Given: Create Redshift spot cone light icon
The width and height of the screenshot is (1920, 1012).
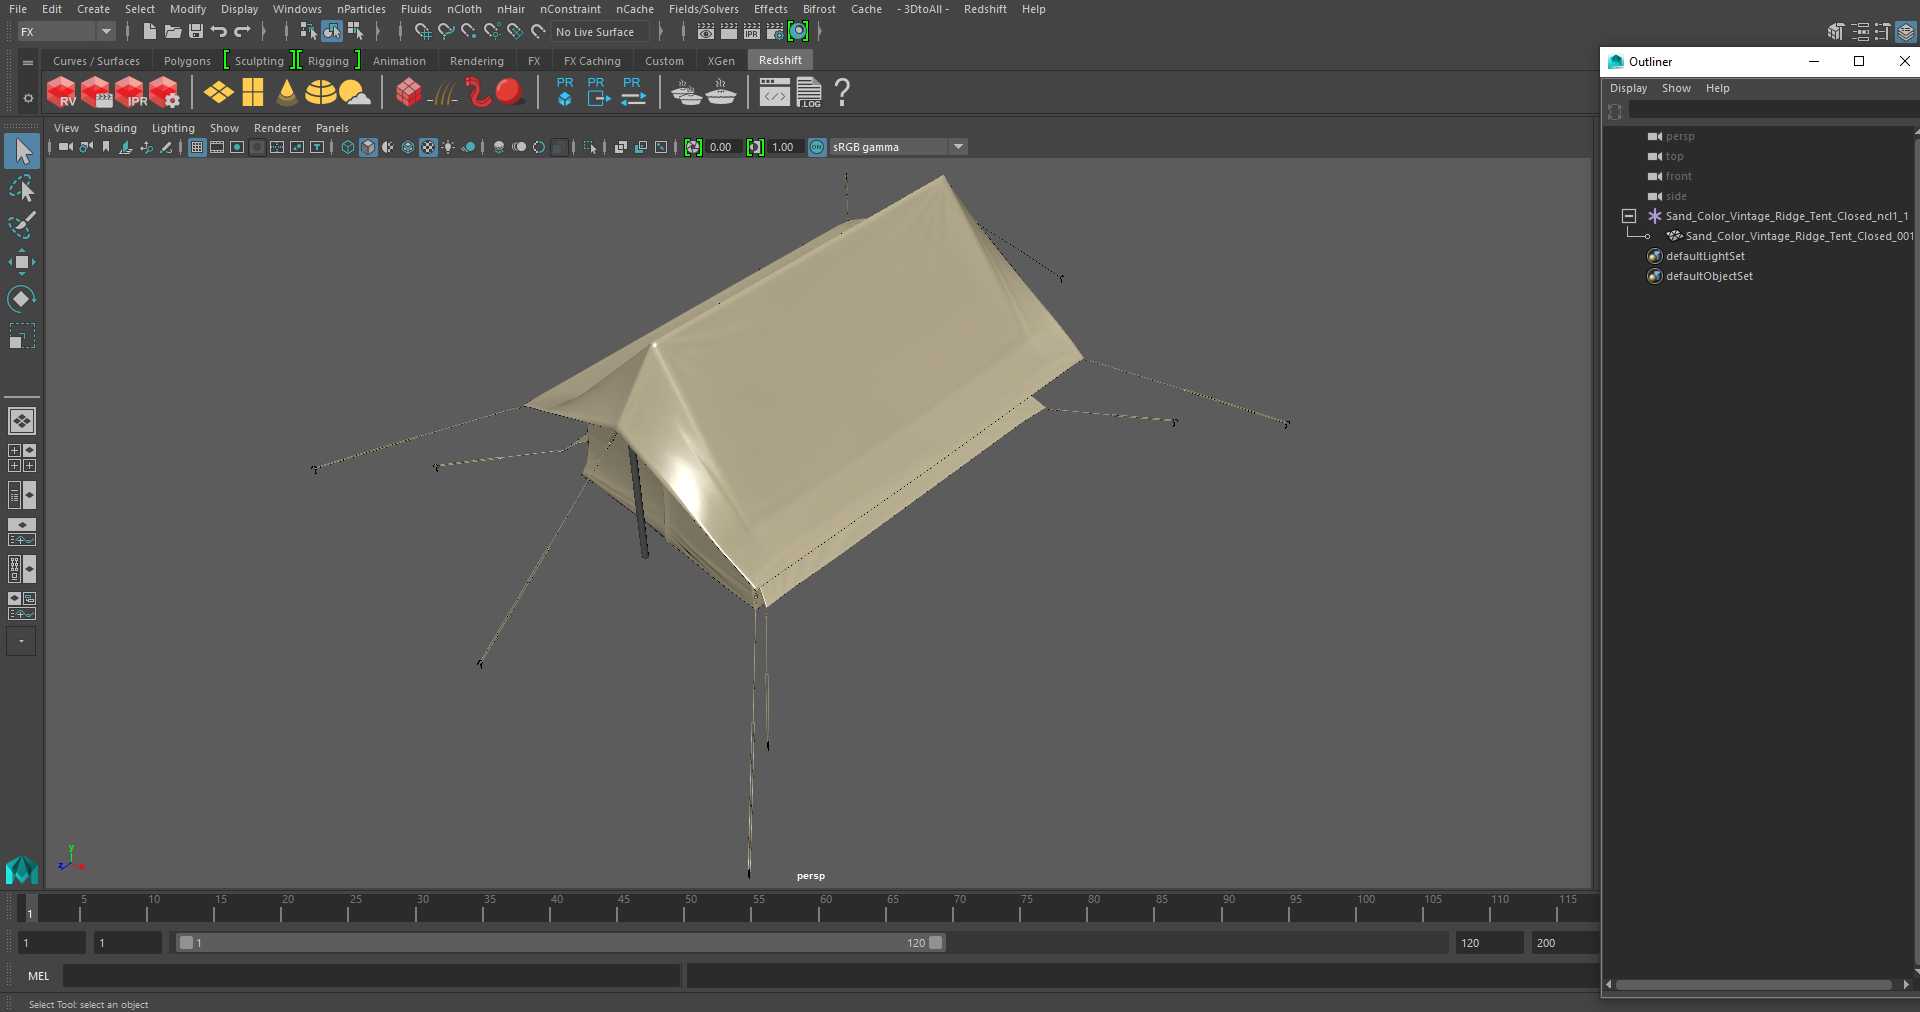Looking at the screenshot, I should tap(287, 93).
